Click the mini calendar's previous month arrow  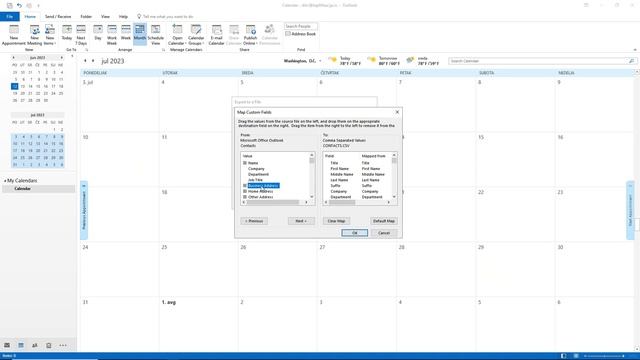point(13,58)
